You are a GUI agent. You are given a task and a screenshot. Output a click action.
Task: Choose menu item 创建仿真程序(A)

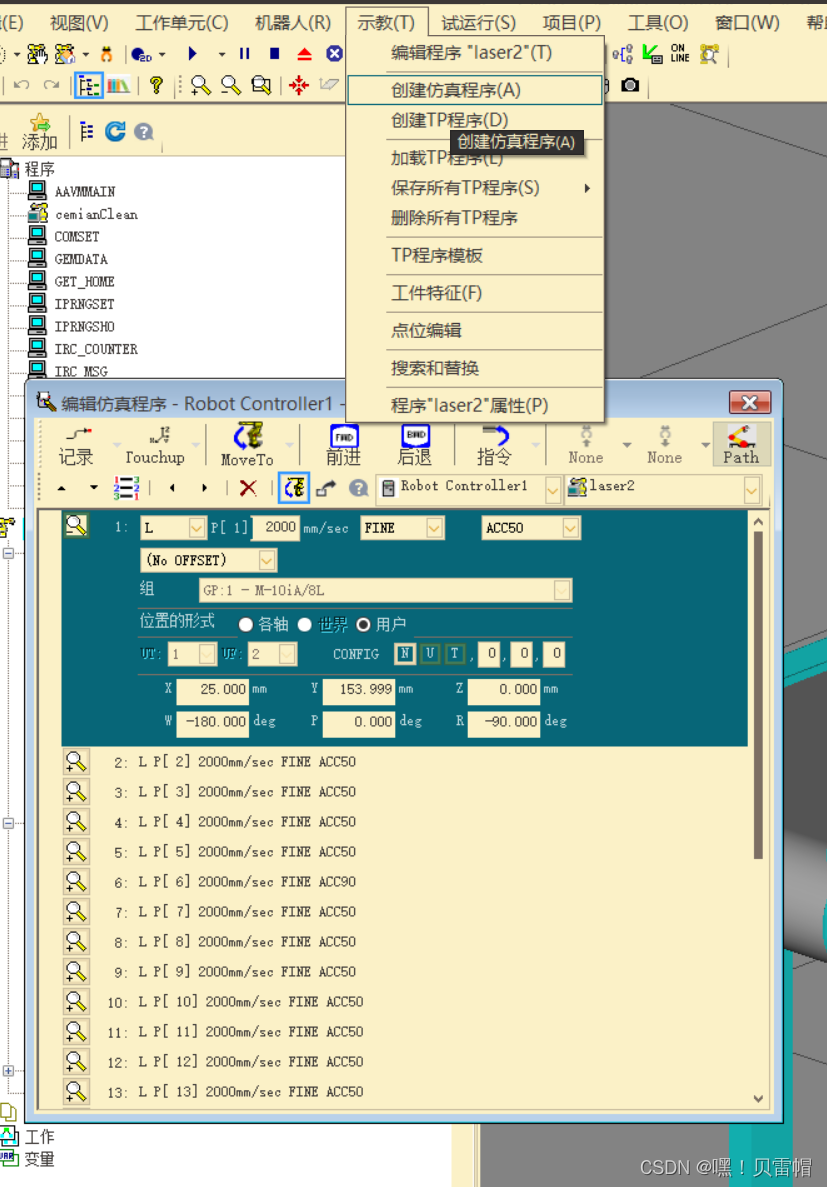475,90
